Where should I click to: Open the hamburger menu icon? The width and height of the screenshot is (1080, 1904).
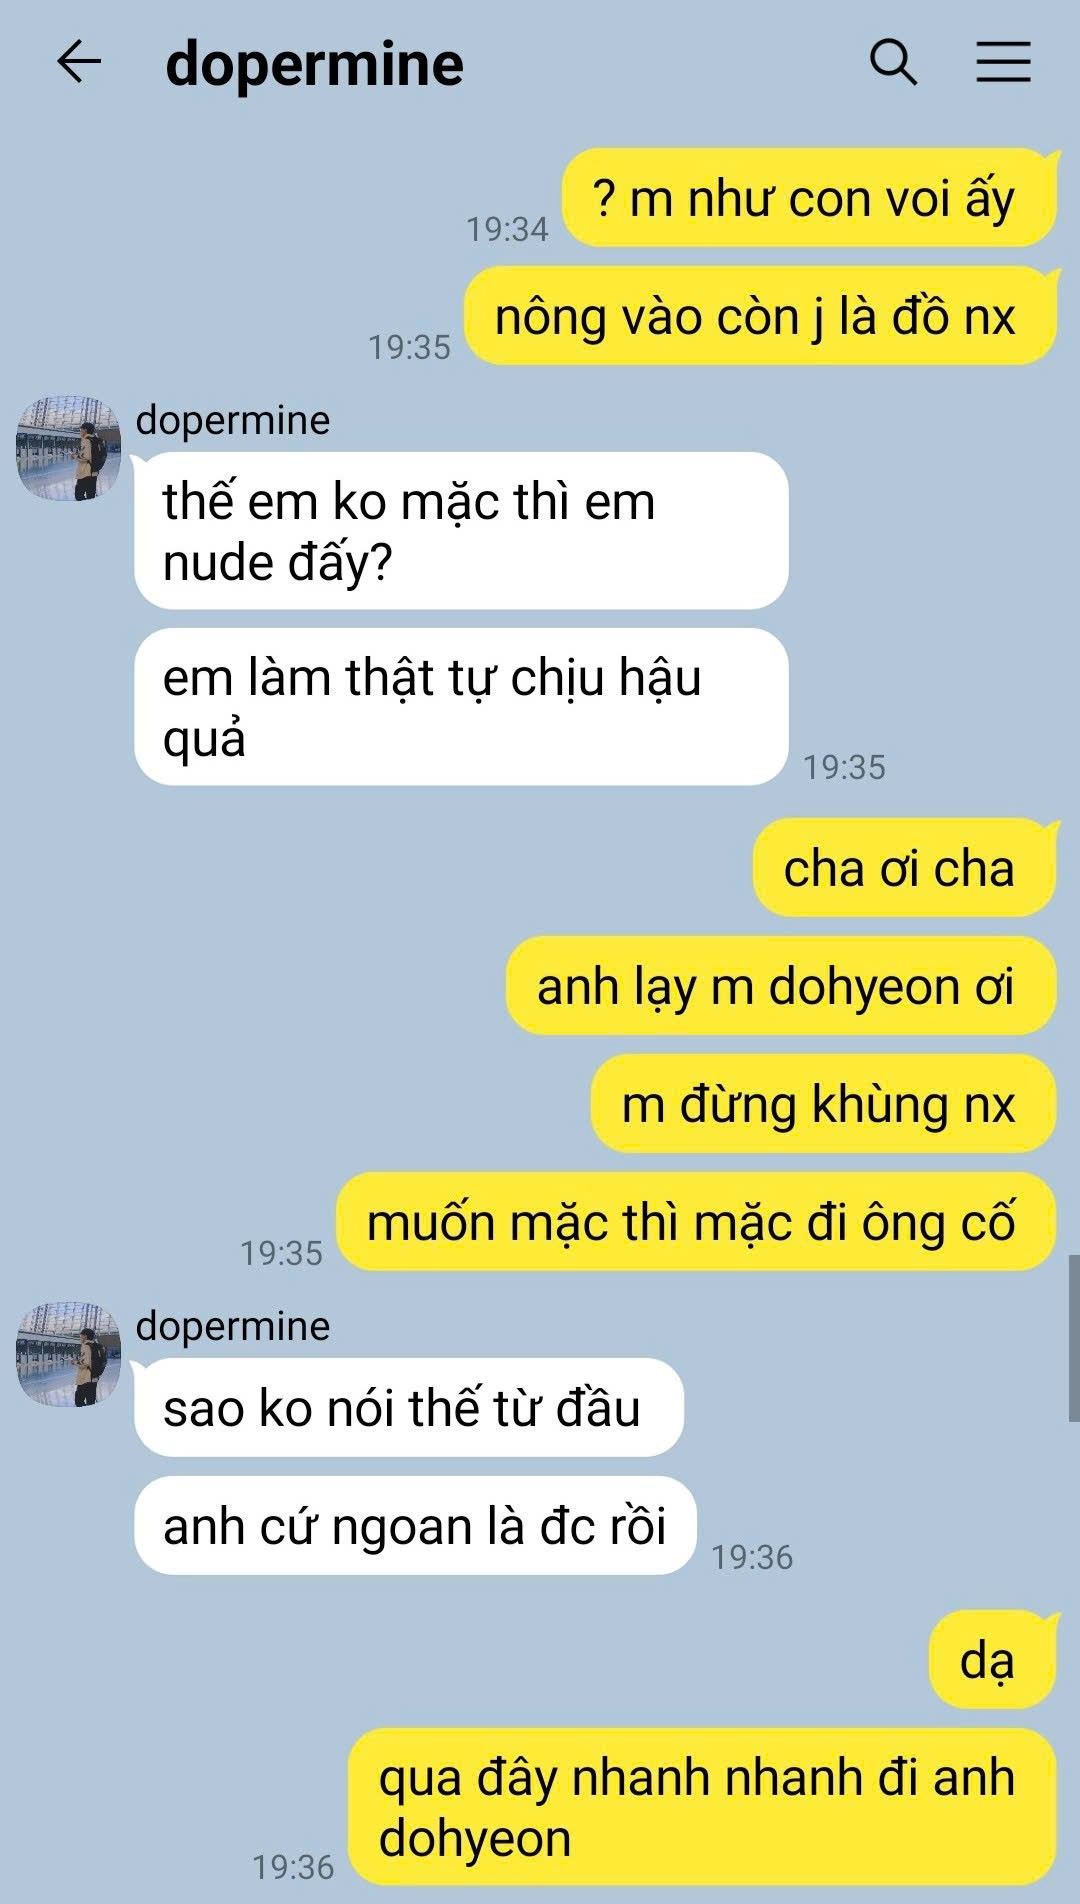pyautogui.click(x=1003, y=62)
